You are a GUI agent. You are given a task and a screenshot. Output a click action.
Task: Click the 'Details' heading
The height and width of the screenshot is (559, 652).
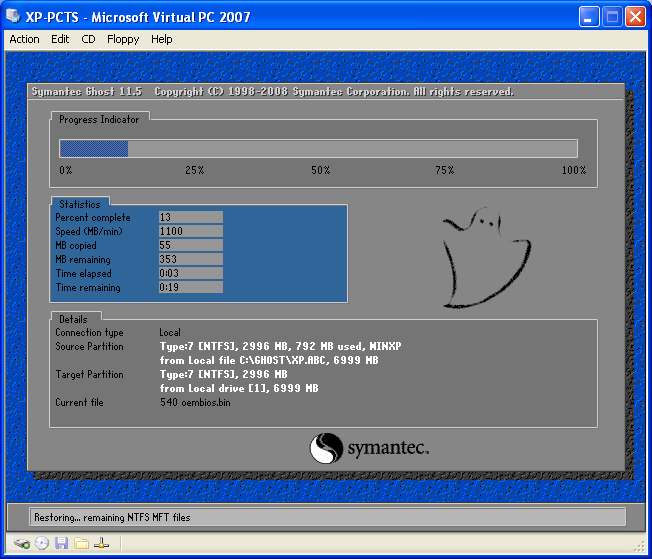point(73,319)
